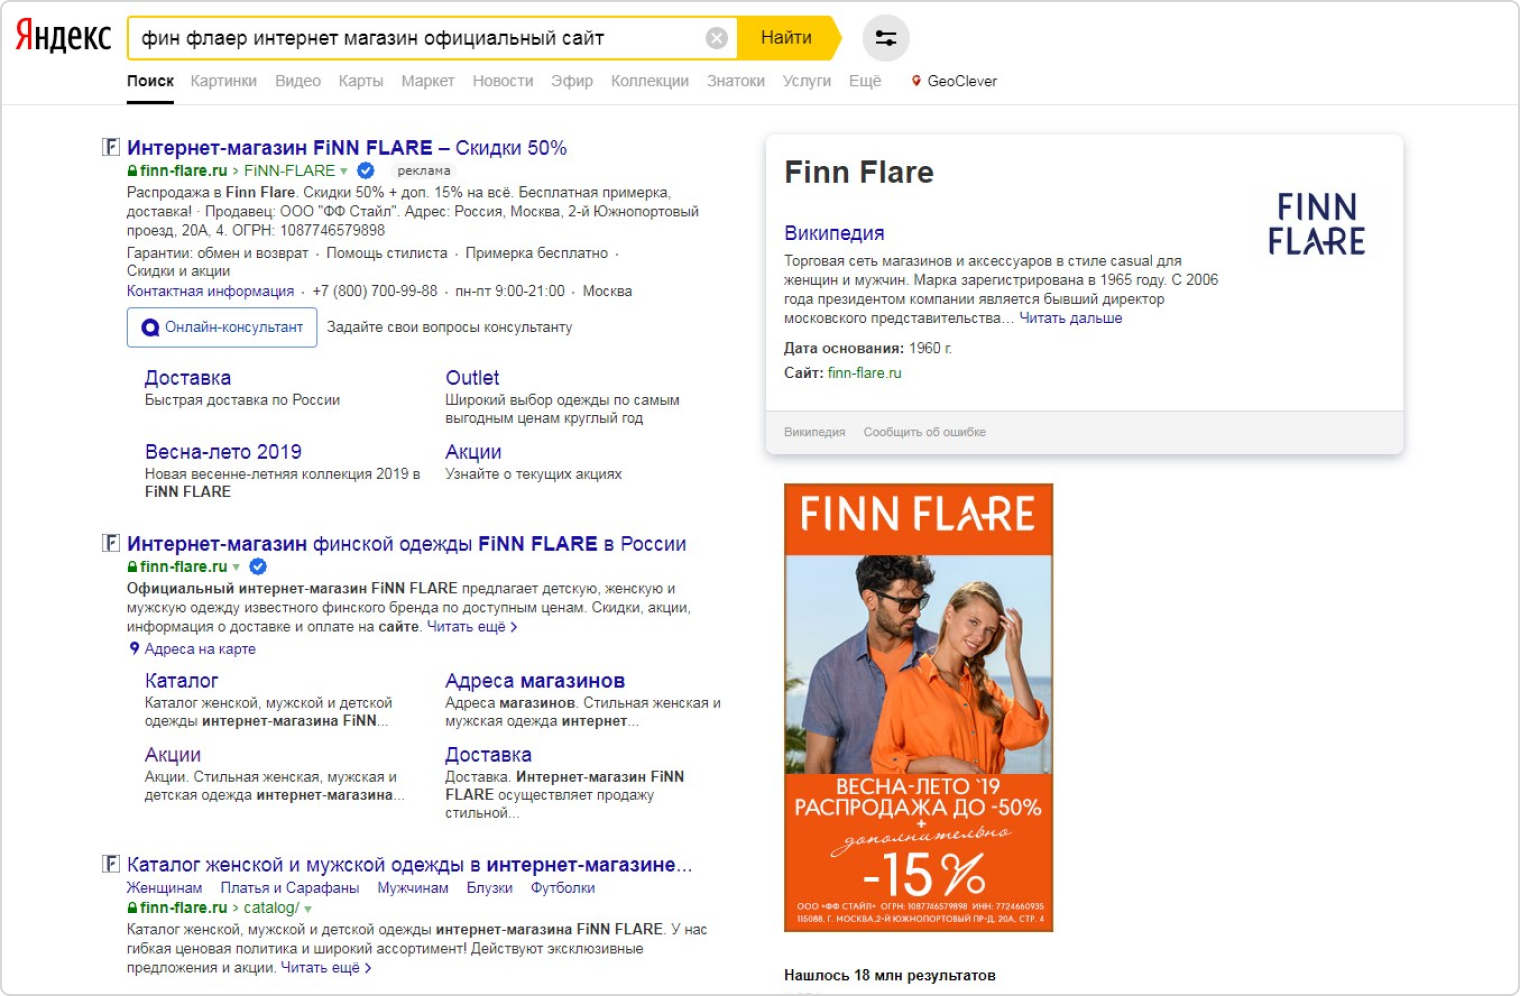
Task: Open the Блузки quick link
Action: 489,888
